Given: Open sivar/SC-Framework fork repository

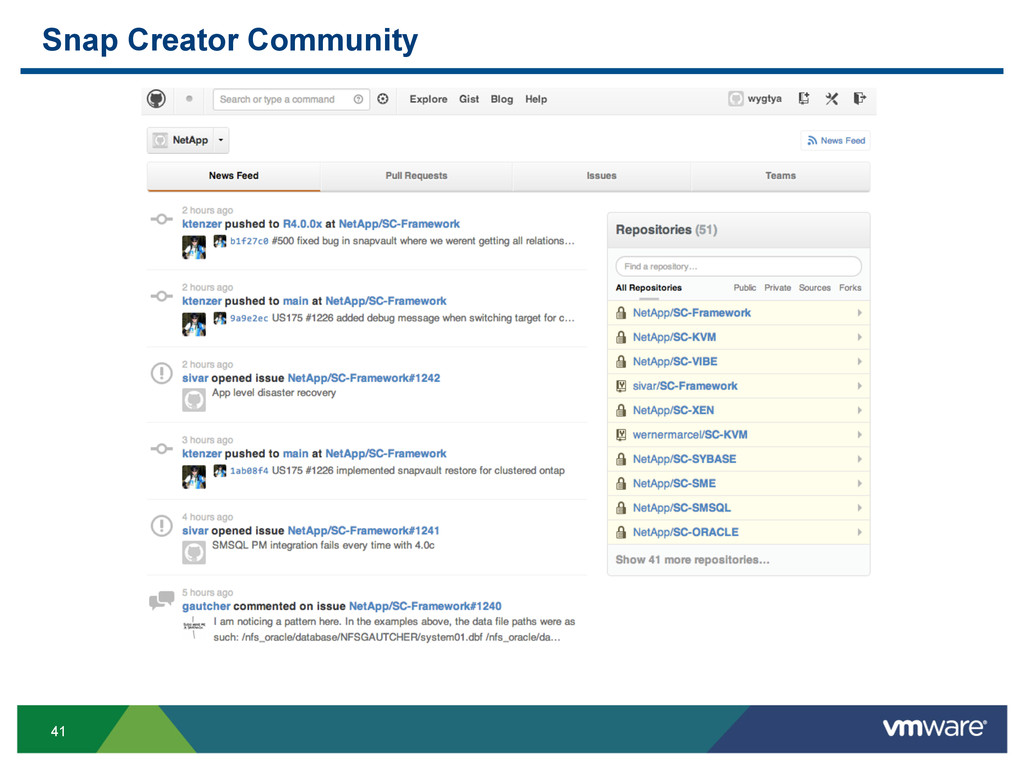Looking at the screenshot, I should [739, 386].
